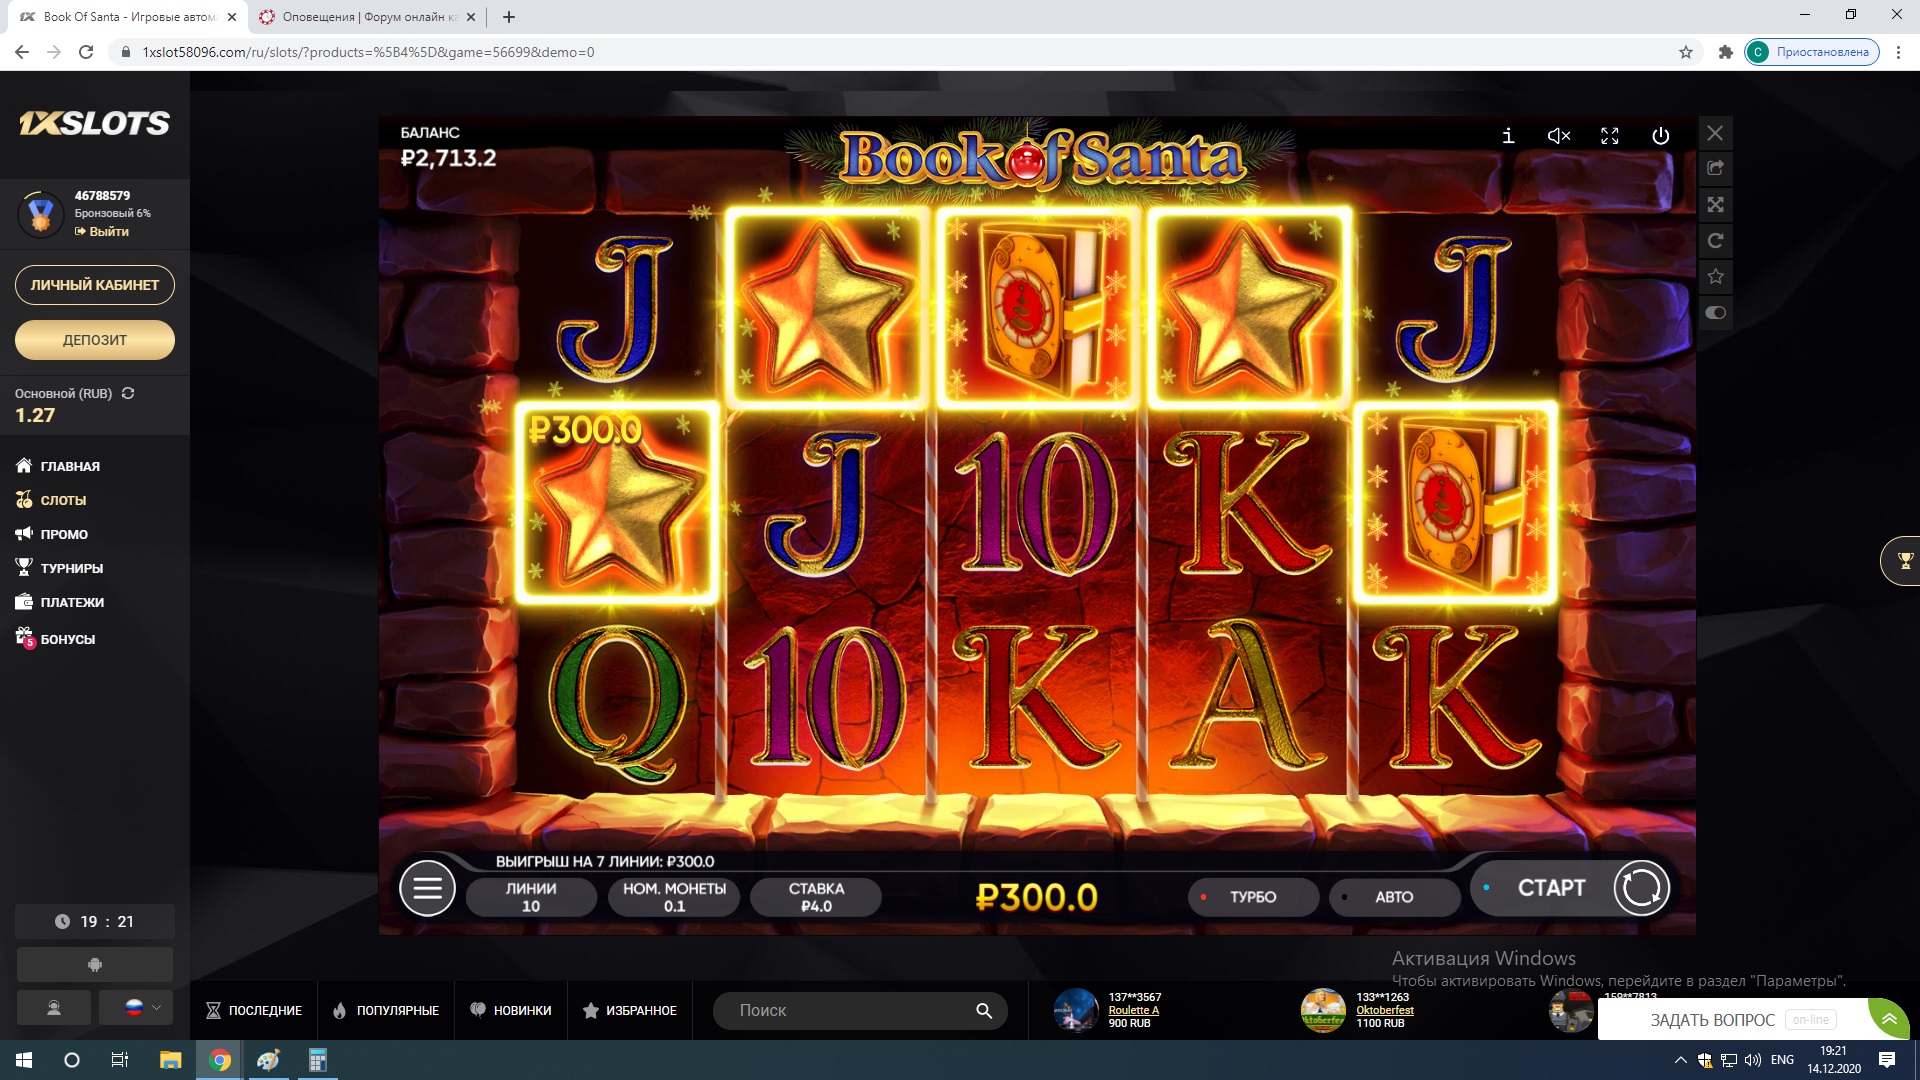The image size is (1920, 1080).
Task: Open taskbar Calculator app
Action: pos(318,1060)
